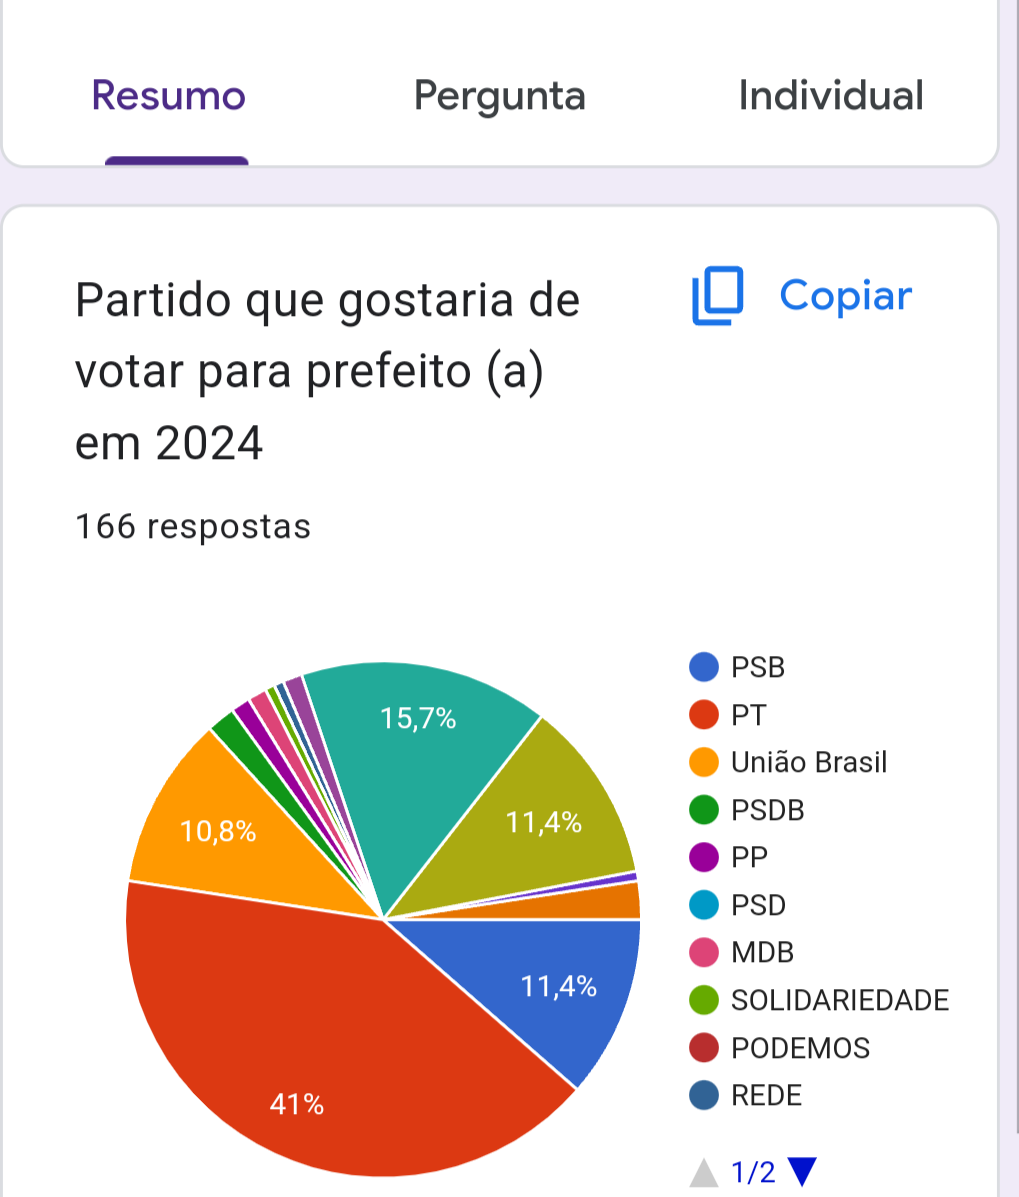Go to the Individual tab
The width and height of the screenshot is (1019, 1197).
click(x=830, y=95)
